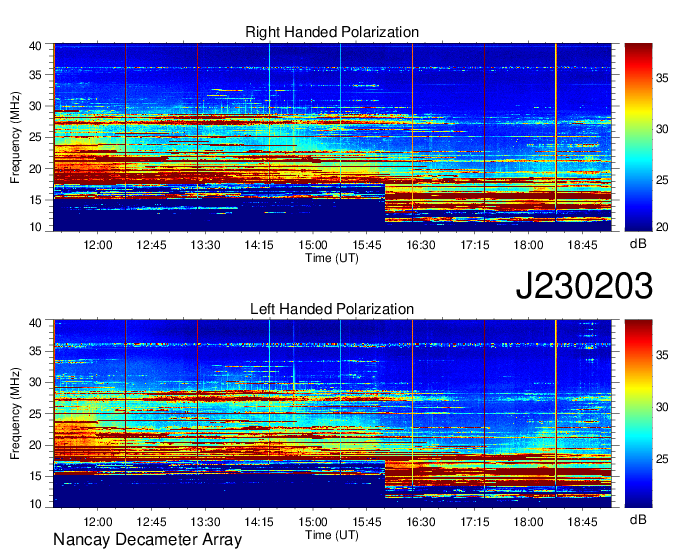Click the 25 dB mark on upper colorbar
Viewport: 680px width, 552px height.
[x=662, y=180]
